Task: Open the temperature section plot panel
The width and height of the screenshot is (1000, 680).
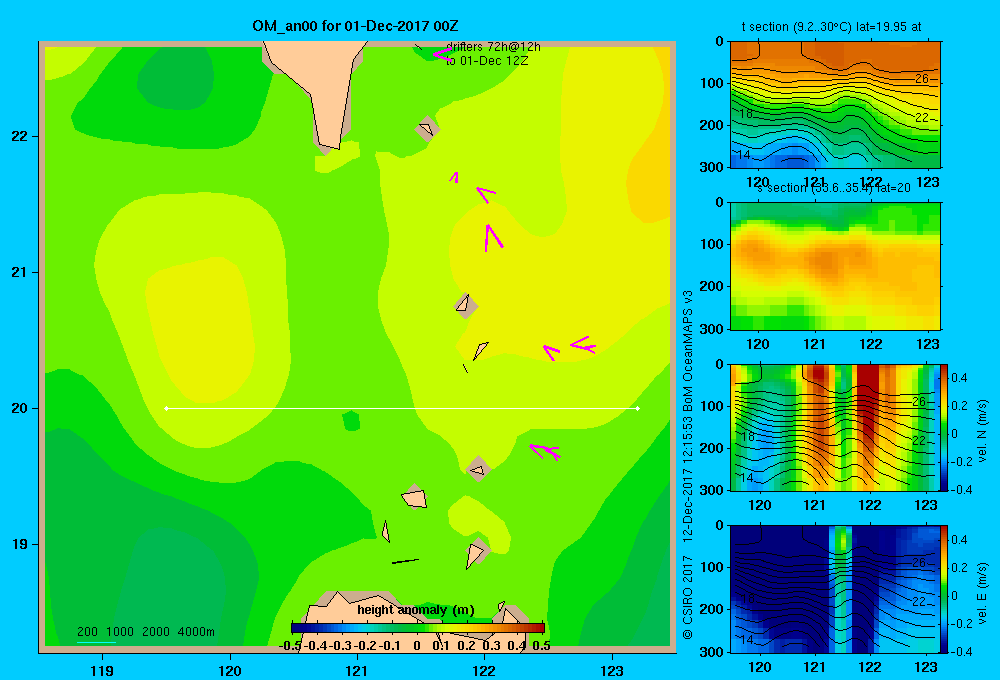Action: (x=835, y=105)
